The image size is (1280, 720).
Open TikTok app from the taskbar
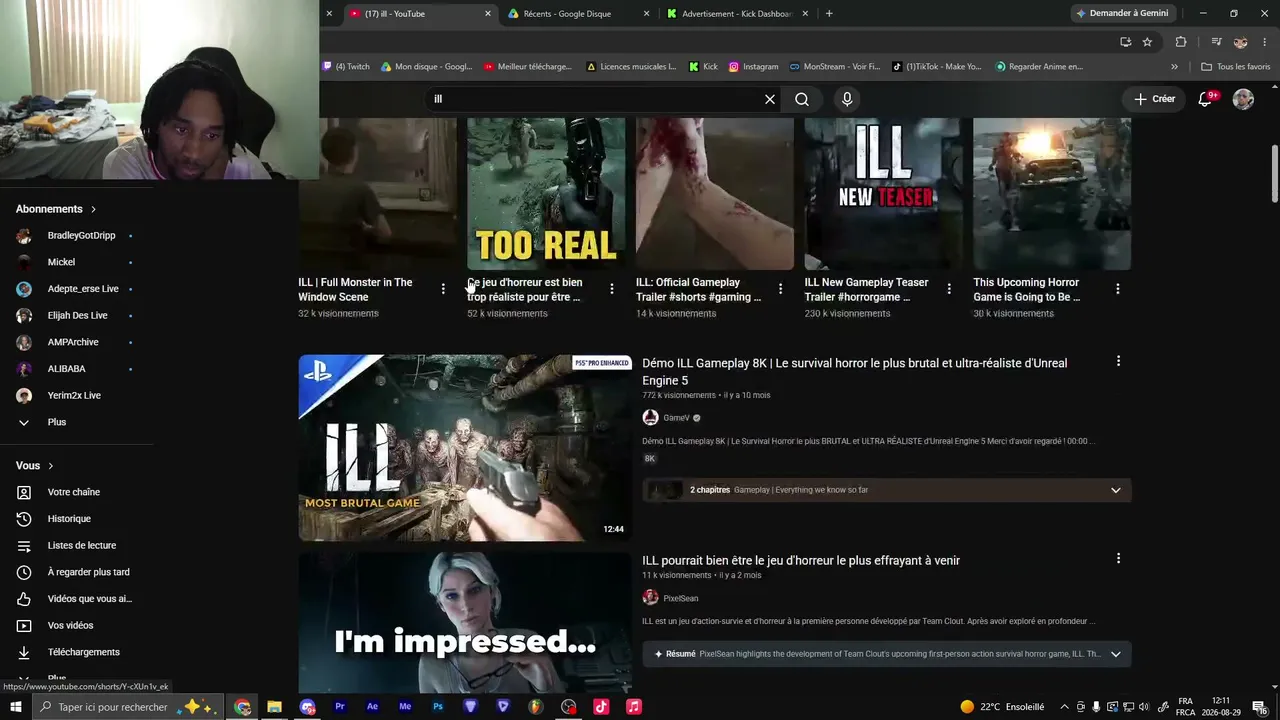click(601, 707)
